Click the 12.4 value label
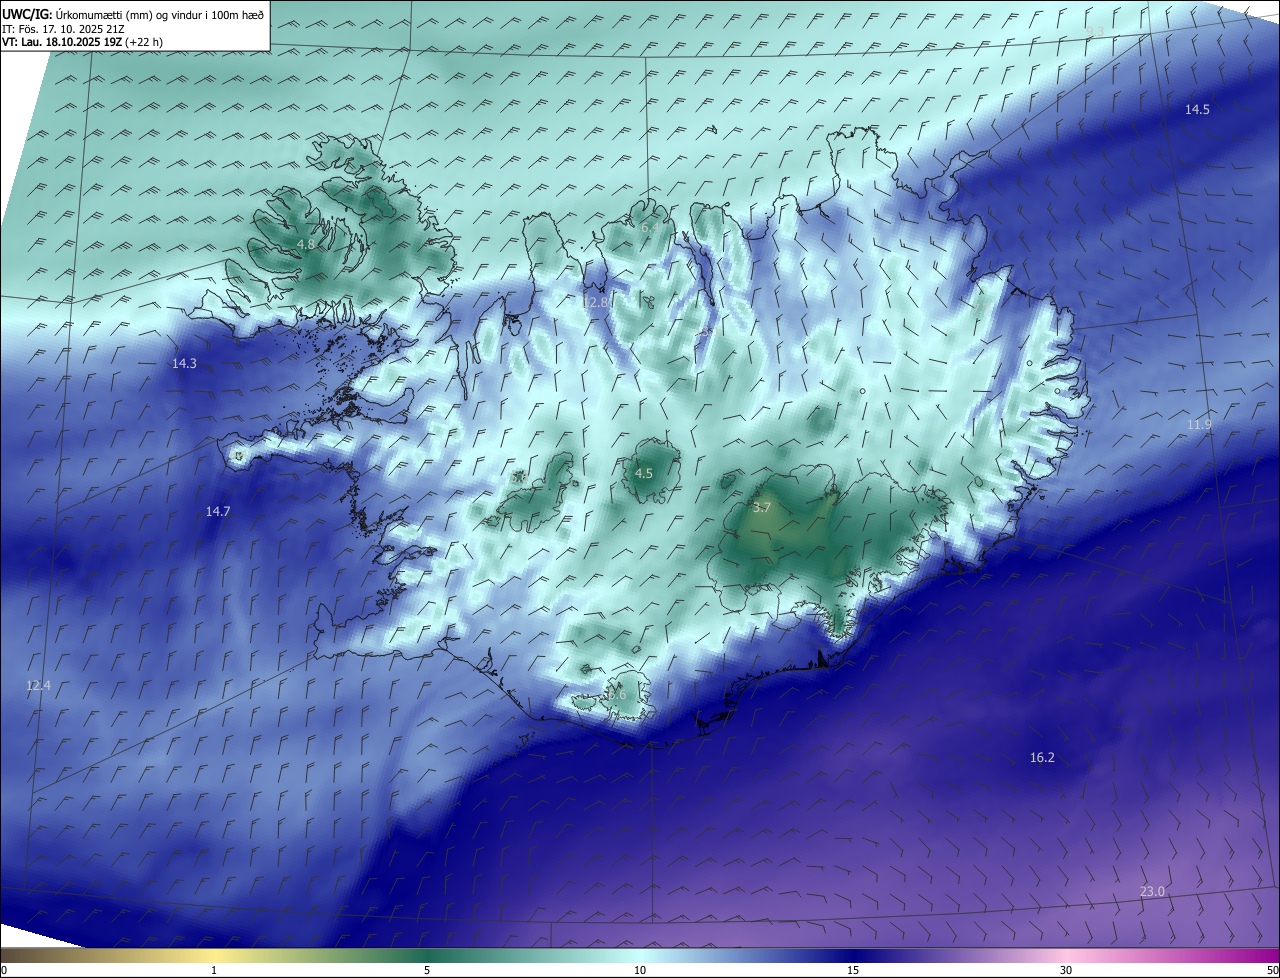This screenshot has height=978, width=1280. [x=38, y=685]
